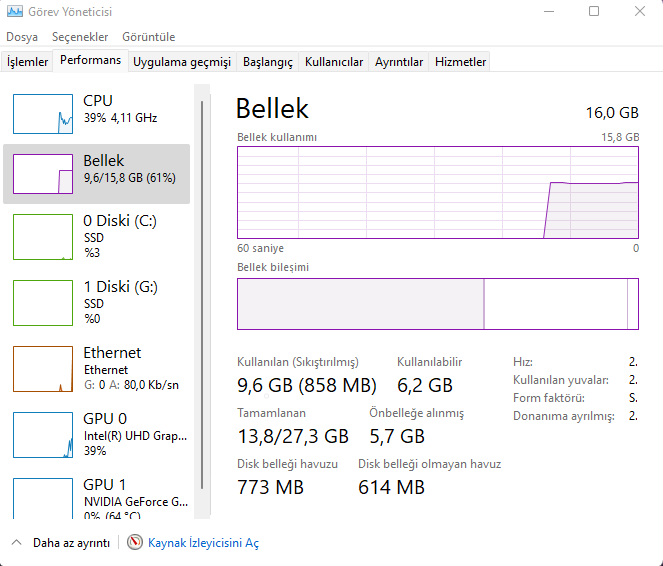Screen dimensions: 663x566
Task: Select the GPU 1 NVIDIA graph thumbnail
Action: pos(43,496)
